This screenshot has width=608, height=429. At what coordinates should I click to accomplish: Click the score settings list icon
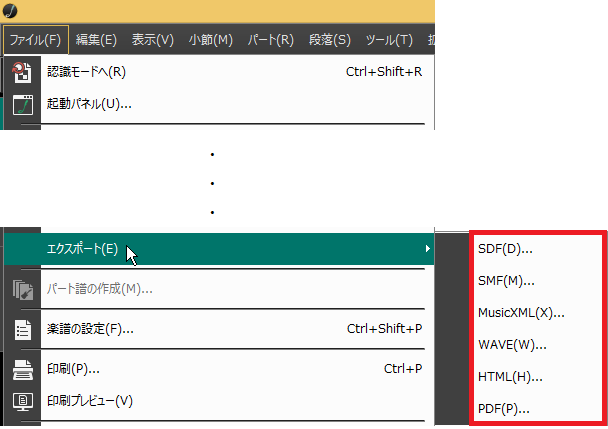[x=22, y=329]
